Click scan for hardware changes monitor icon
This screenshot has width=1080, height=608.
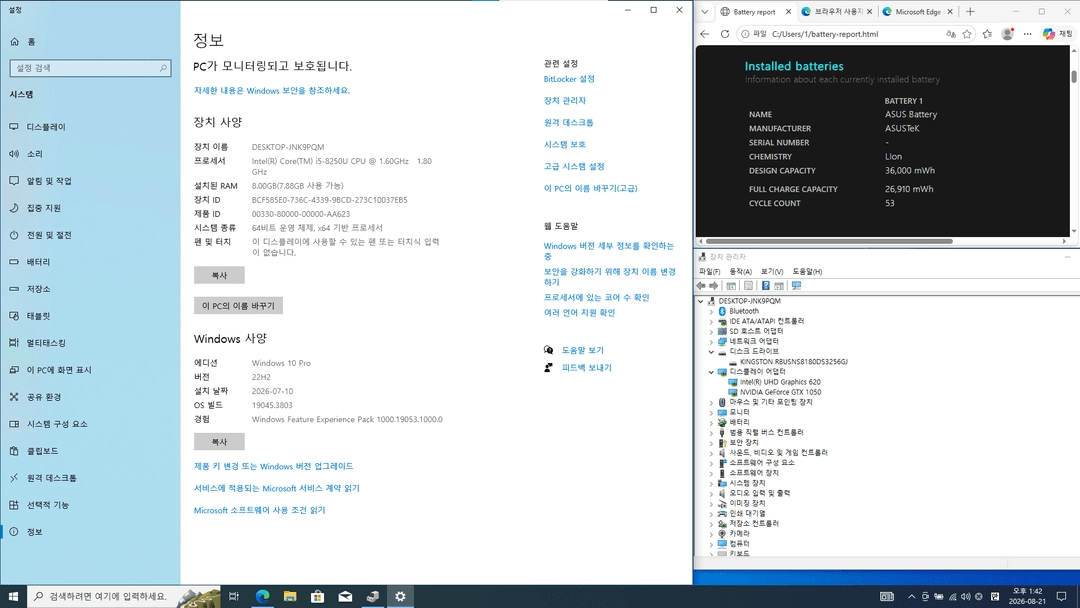tap(797, 286)
